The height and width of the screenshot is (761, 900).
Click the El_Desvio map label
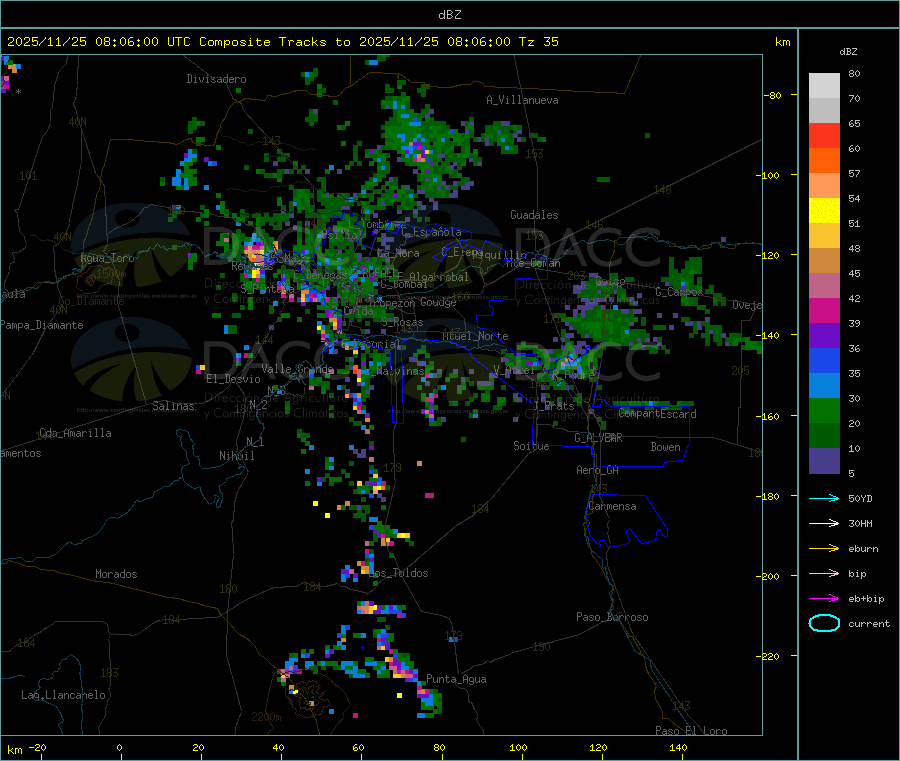[x=233, y=379]
